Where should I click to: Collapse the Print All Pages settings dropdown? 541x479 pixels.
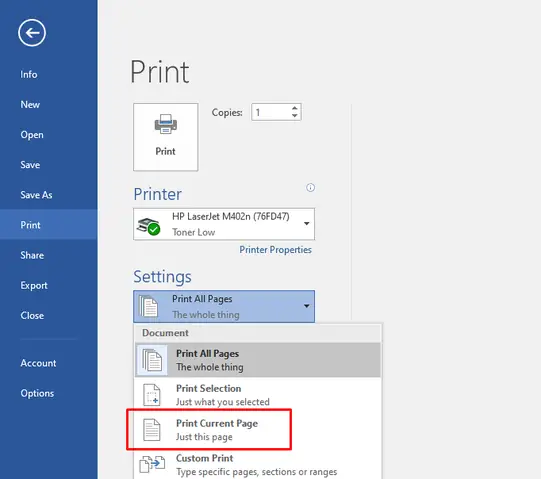point(306,306)
